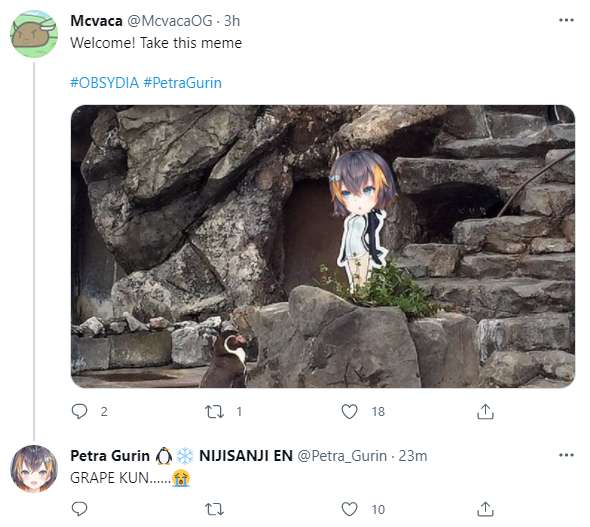The image size is (590, 527).
Task: Open the #PetraGurin hashtag
Action: coord(182,83)
